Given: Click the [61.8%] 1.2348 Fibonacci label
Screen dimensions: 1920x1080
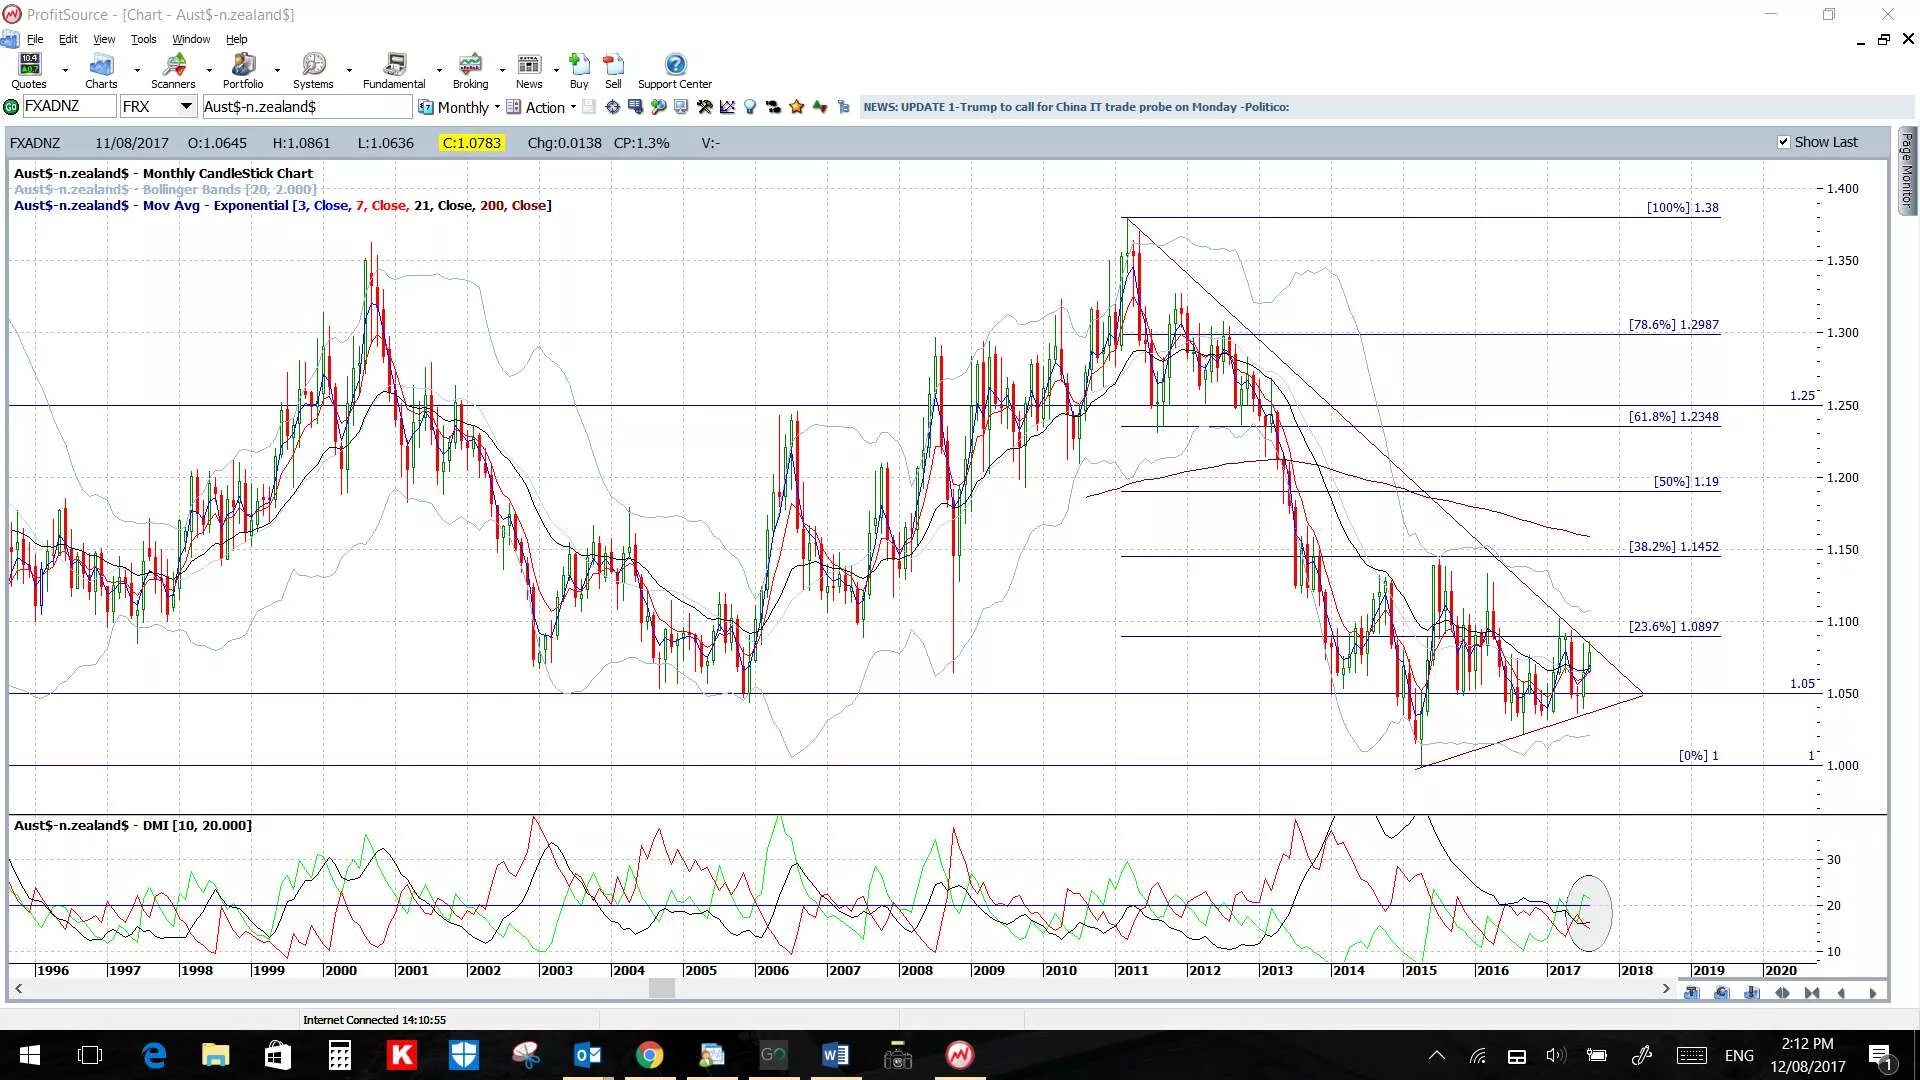Looking at the screenshot, I should [x=1674, y=416].
